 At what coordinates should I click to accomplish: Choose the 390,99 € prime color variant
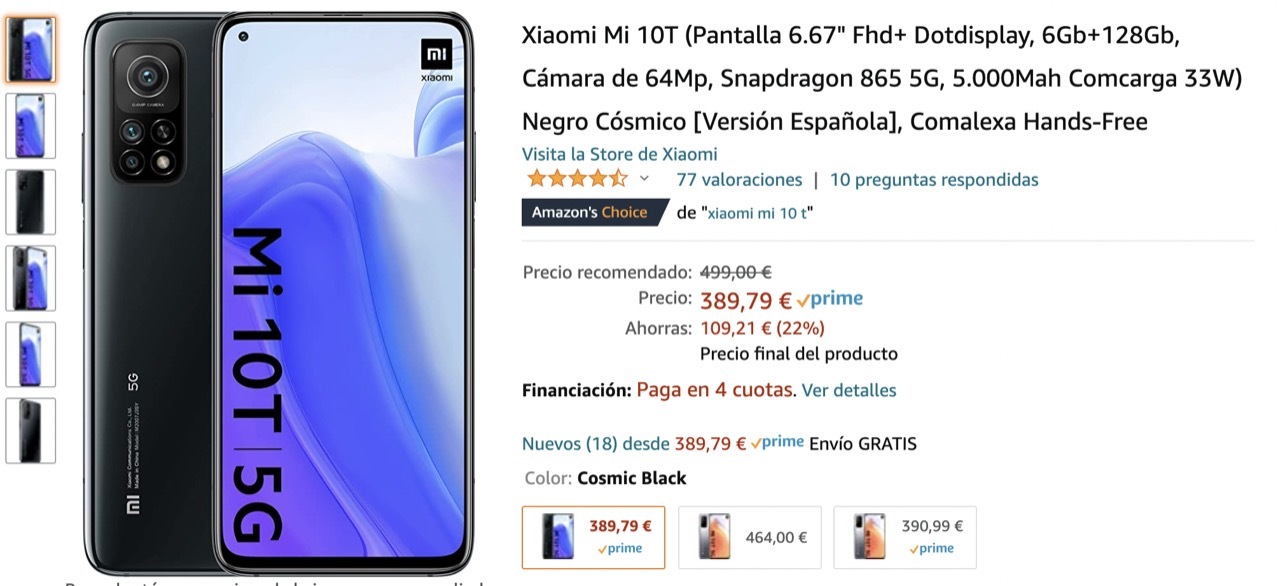pos(905,537)
